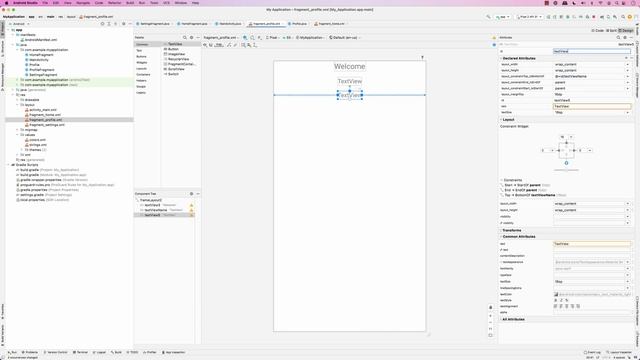Click the id input field
The height and width of the screenshot is (360, 640).
[592, 51]
